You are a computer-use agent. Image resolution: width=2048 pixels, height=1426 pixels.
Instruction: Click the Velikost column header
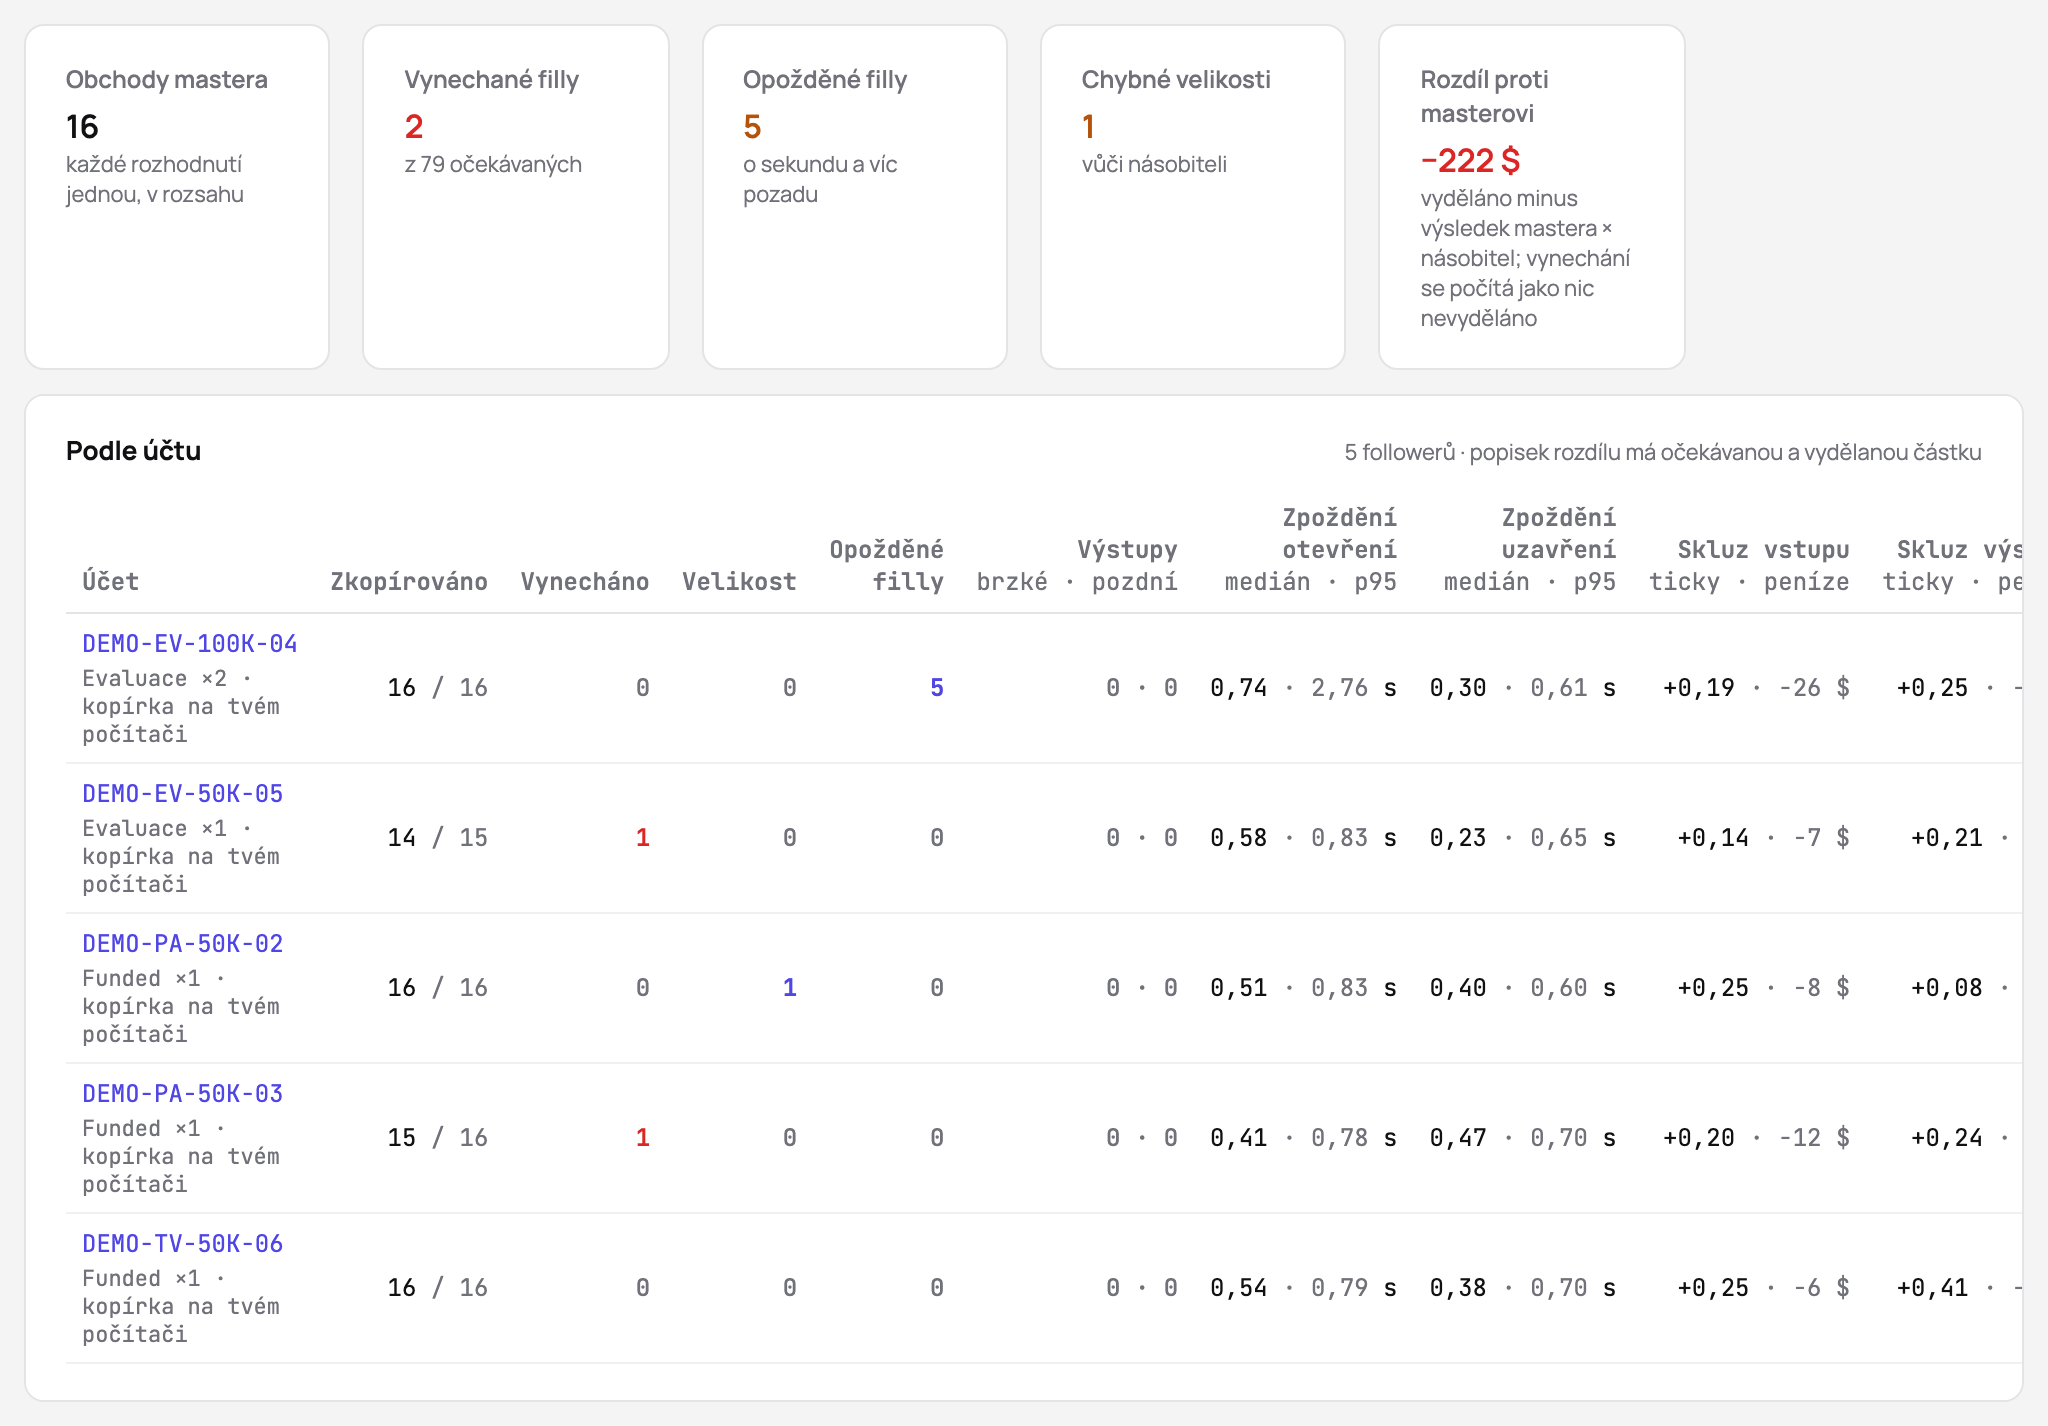point(739,582)
